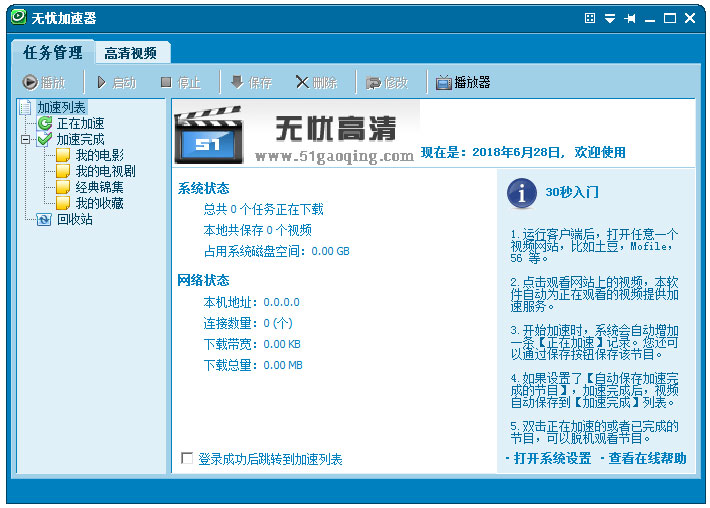Click 连接数量: 0 (个) text
Viewport: 710px width, 508px height.
[x=248, y=323]
